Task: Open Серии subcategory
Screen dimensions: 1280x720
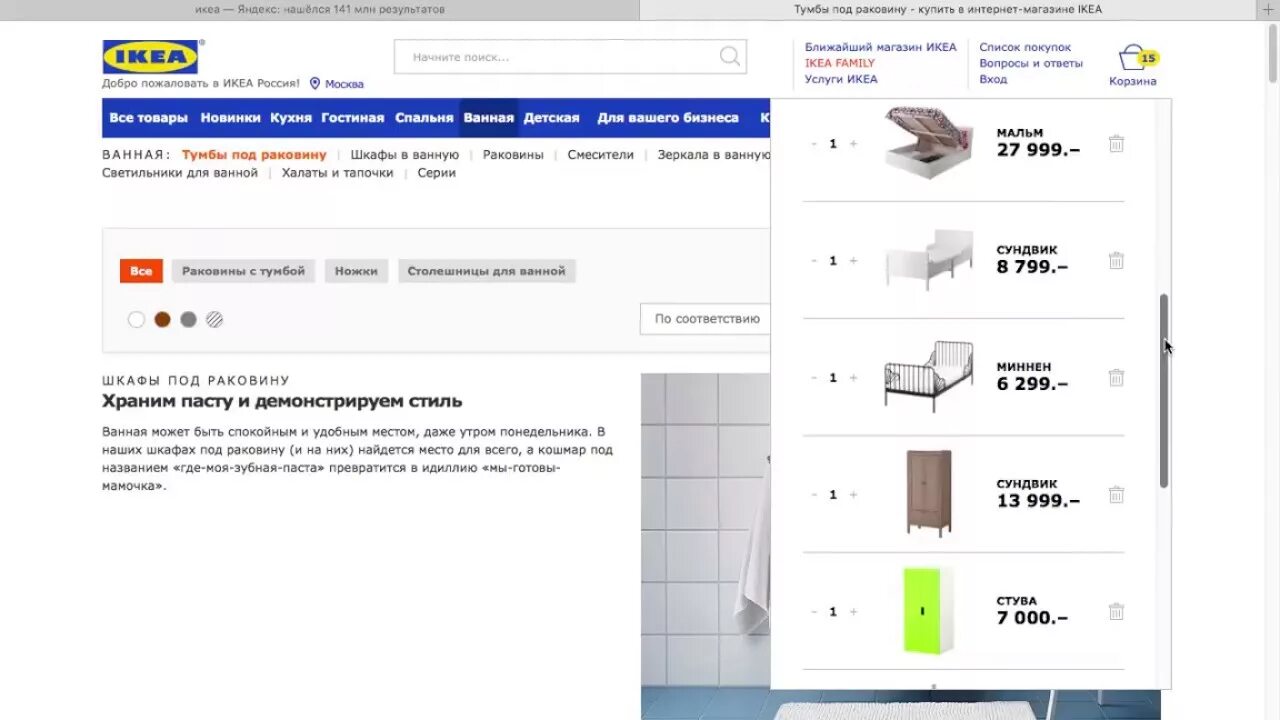Action: [437, 173]
